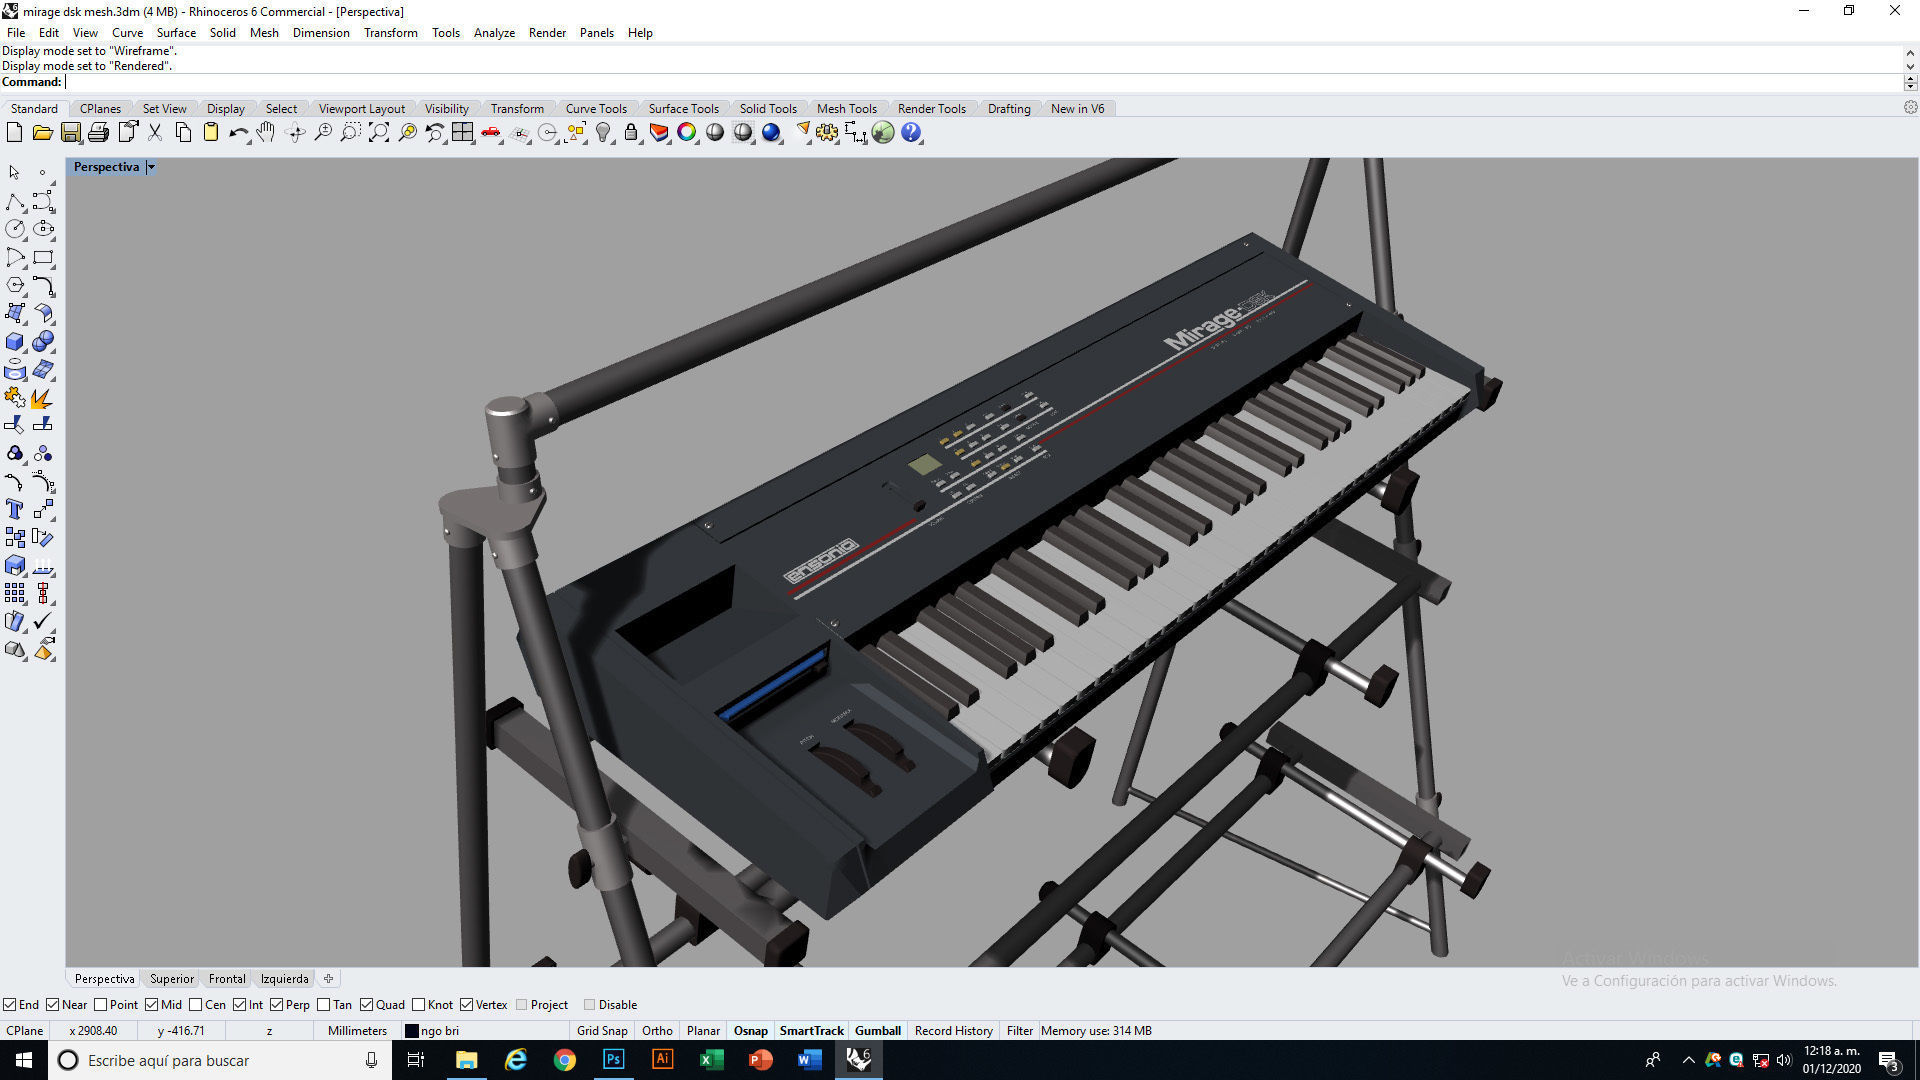This screenshot has width=1920, height=1080.
Task: Click the blue sphere Render icon
Action: (x=771, y=132)
